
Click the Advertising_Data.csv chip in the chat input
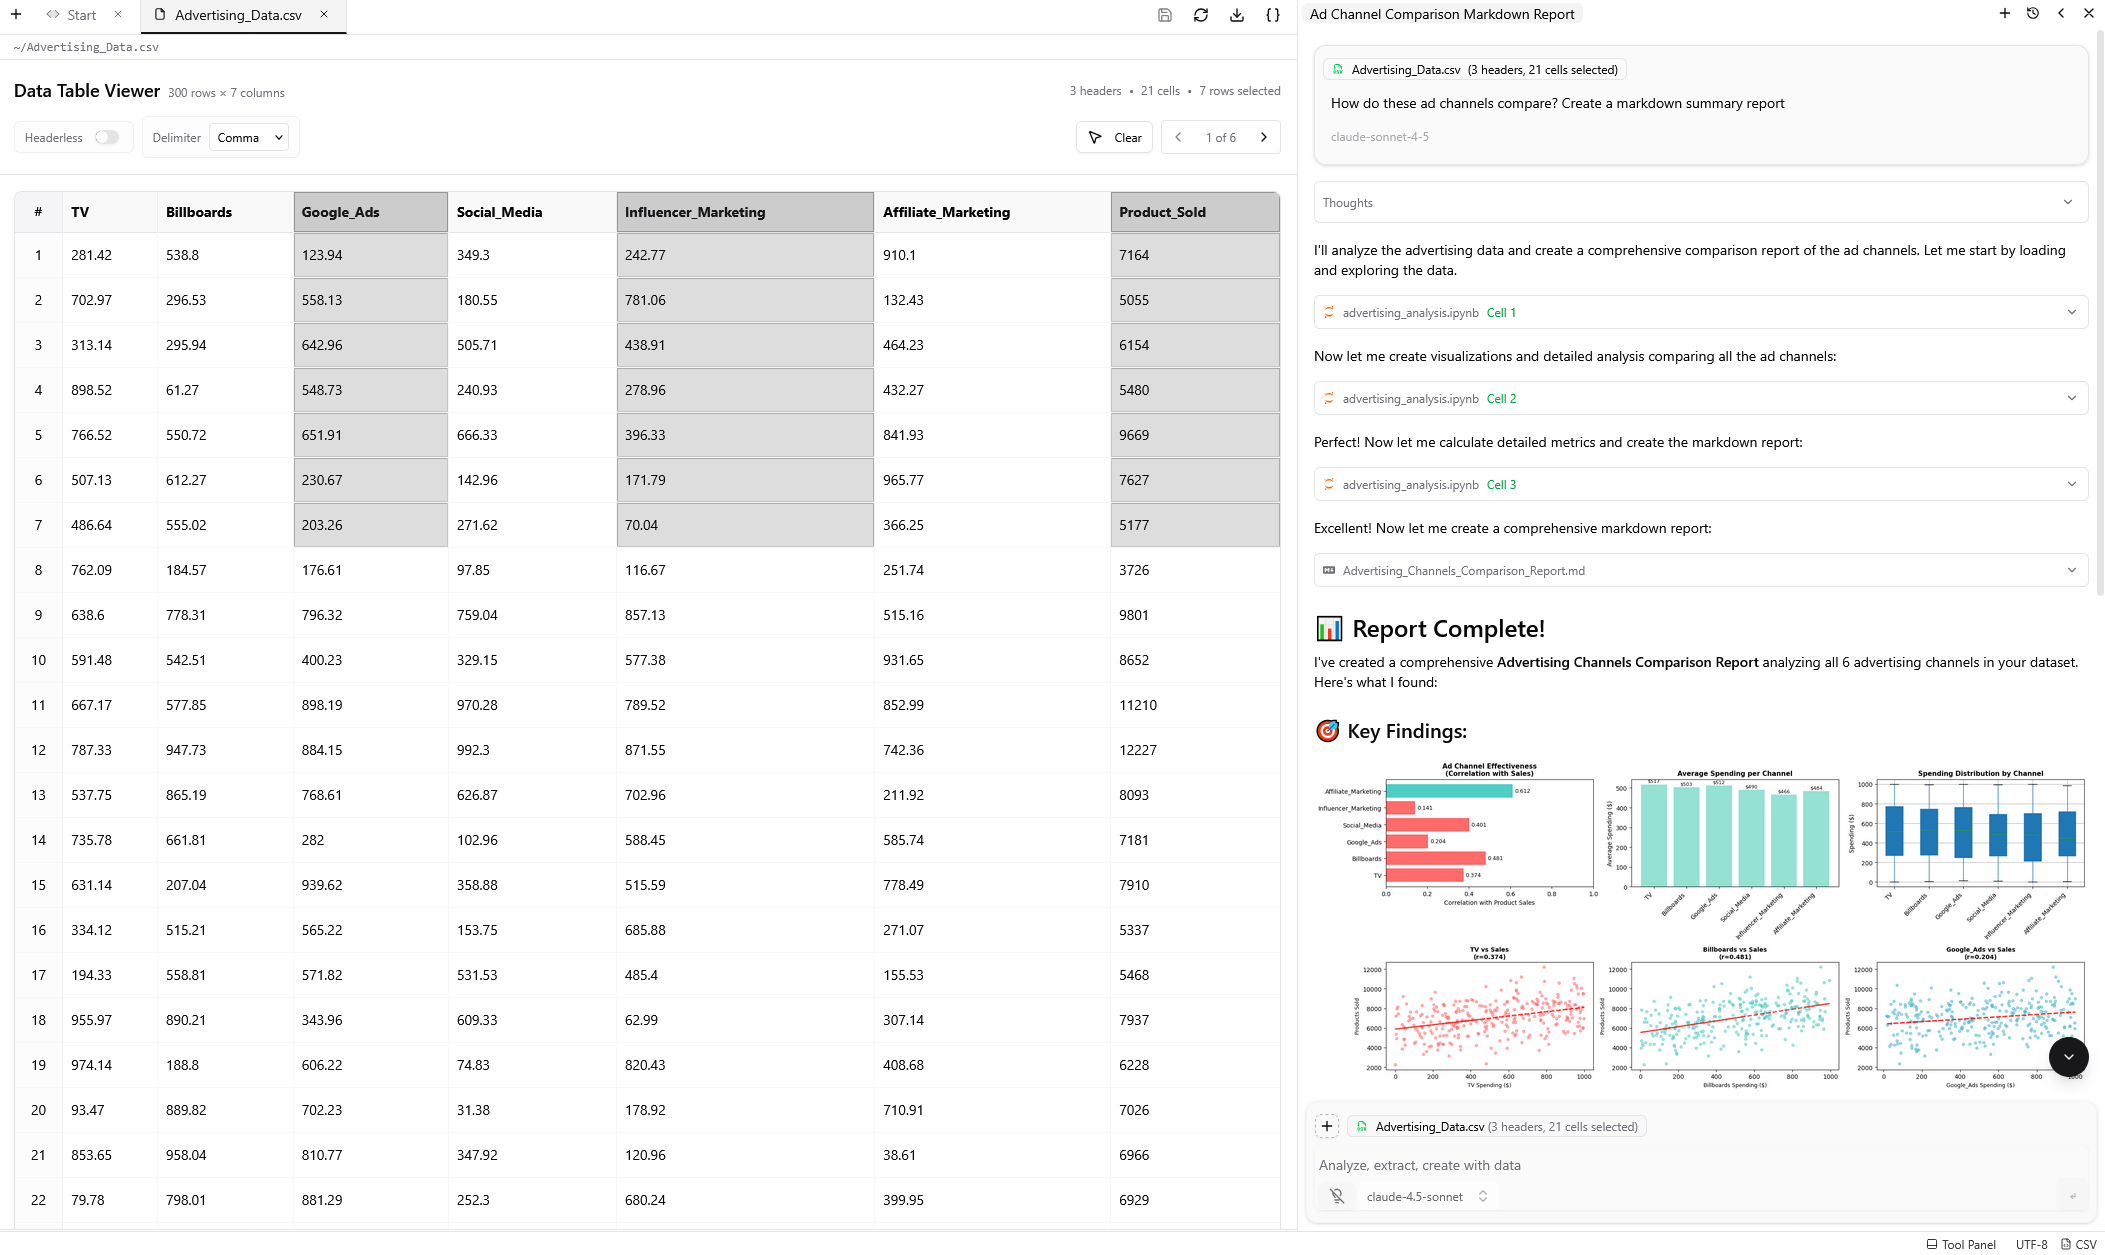click(1497, 1126)
